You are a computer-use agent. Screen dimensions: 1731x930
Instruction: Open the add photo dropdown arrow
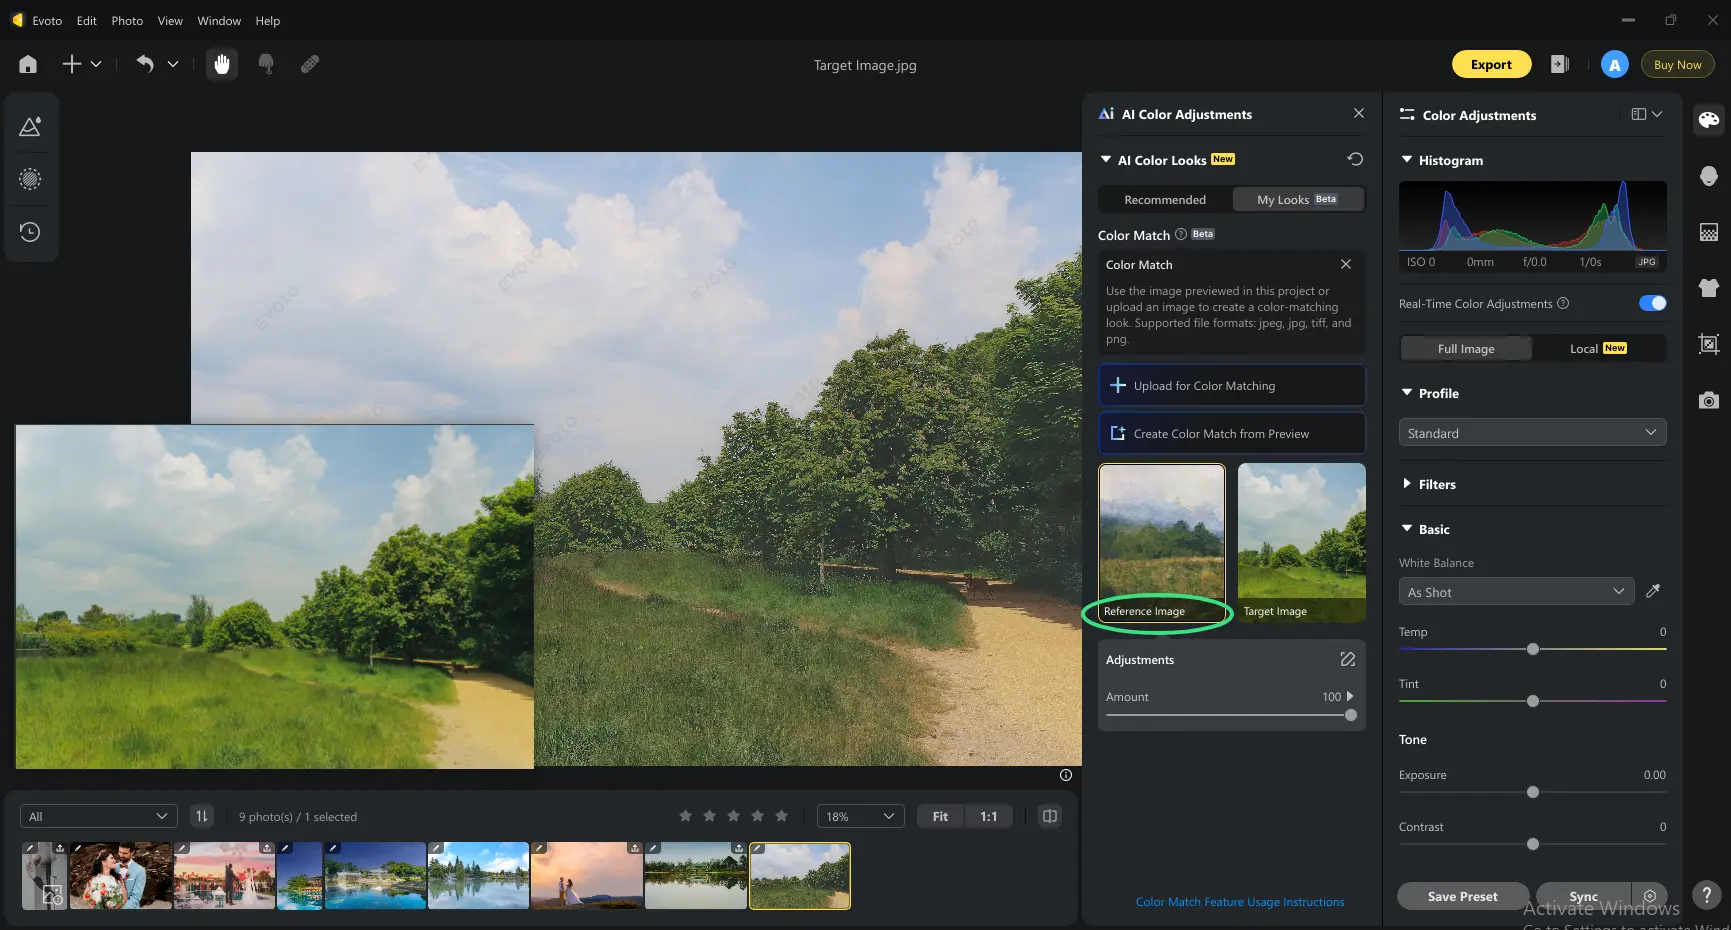tap(96, 64)
